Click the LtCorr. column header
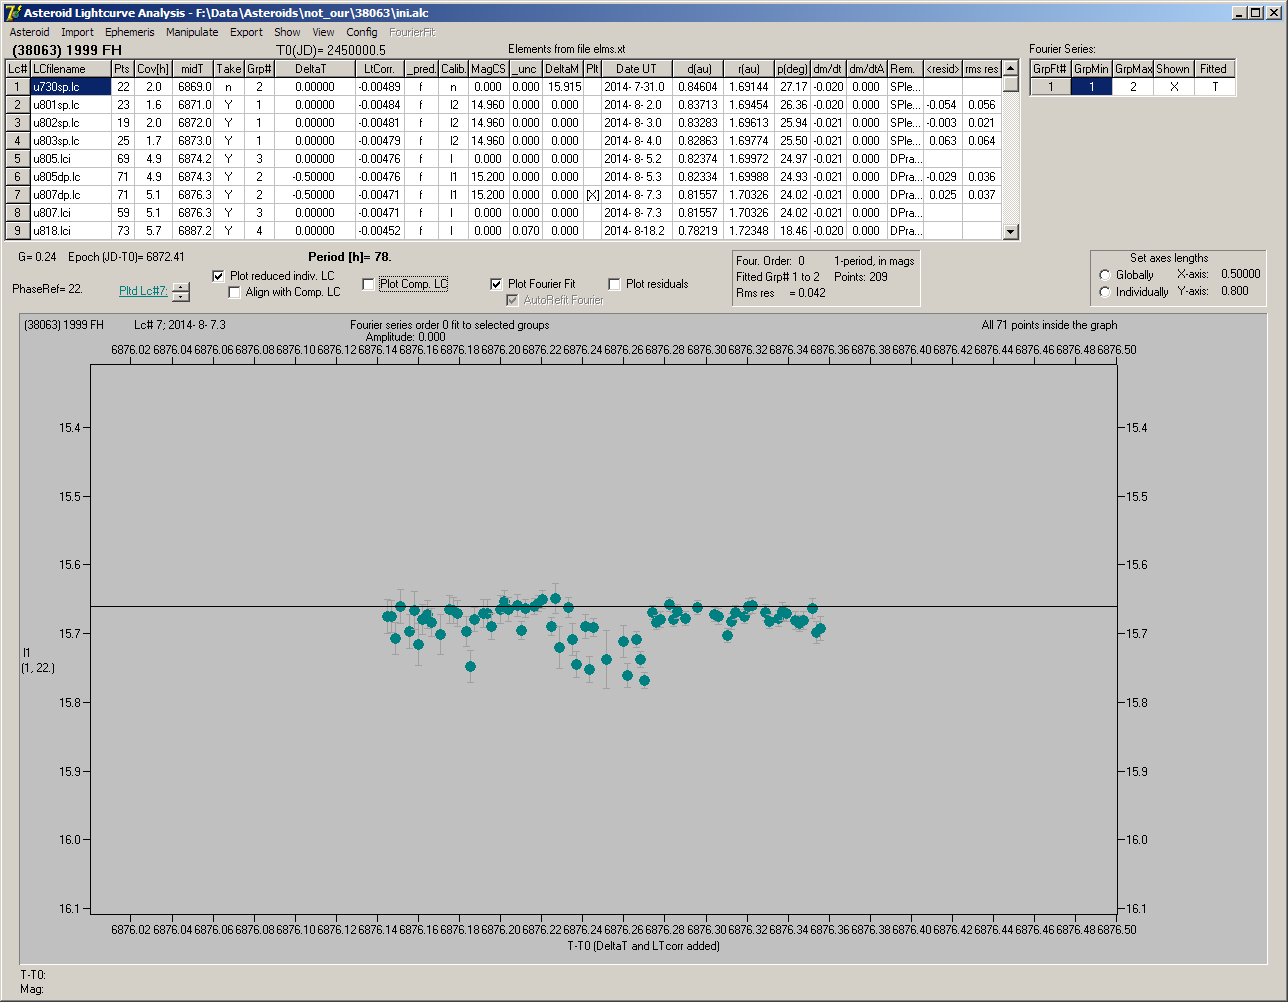The height and width of the screenshot is (1002, 1288). point(380,69)
